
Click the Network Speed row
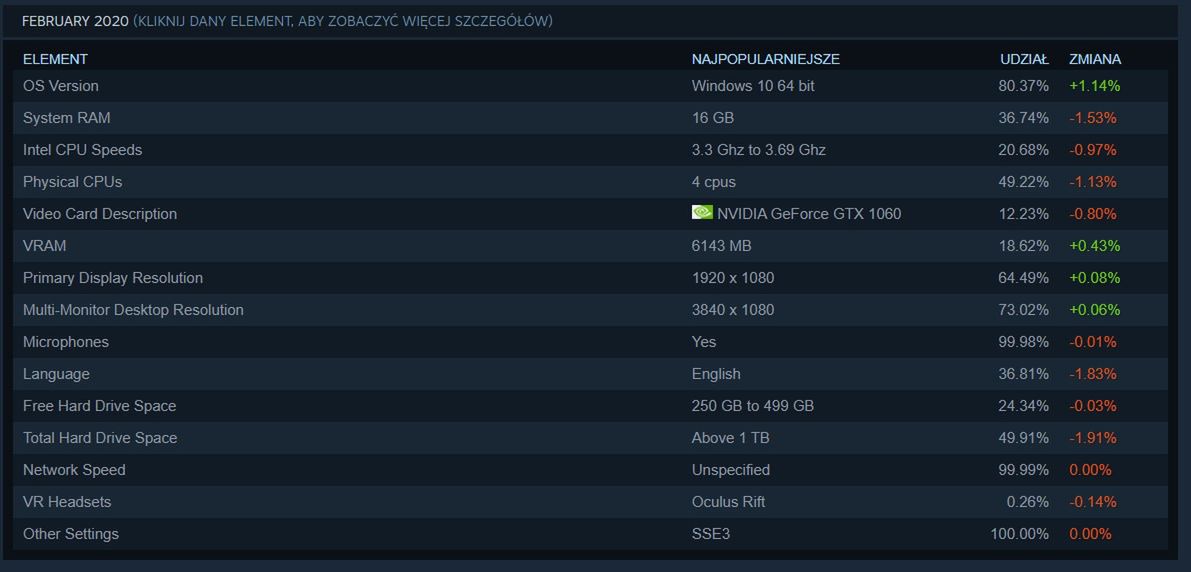(74, 470)
